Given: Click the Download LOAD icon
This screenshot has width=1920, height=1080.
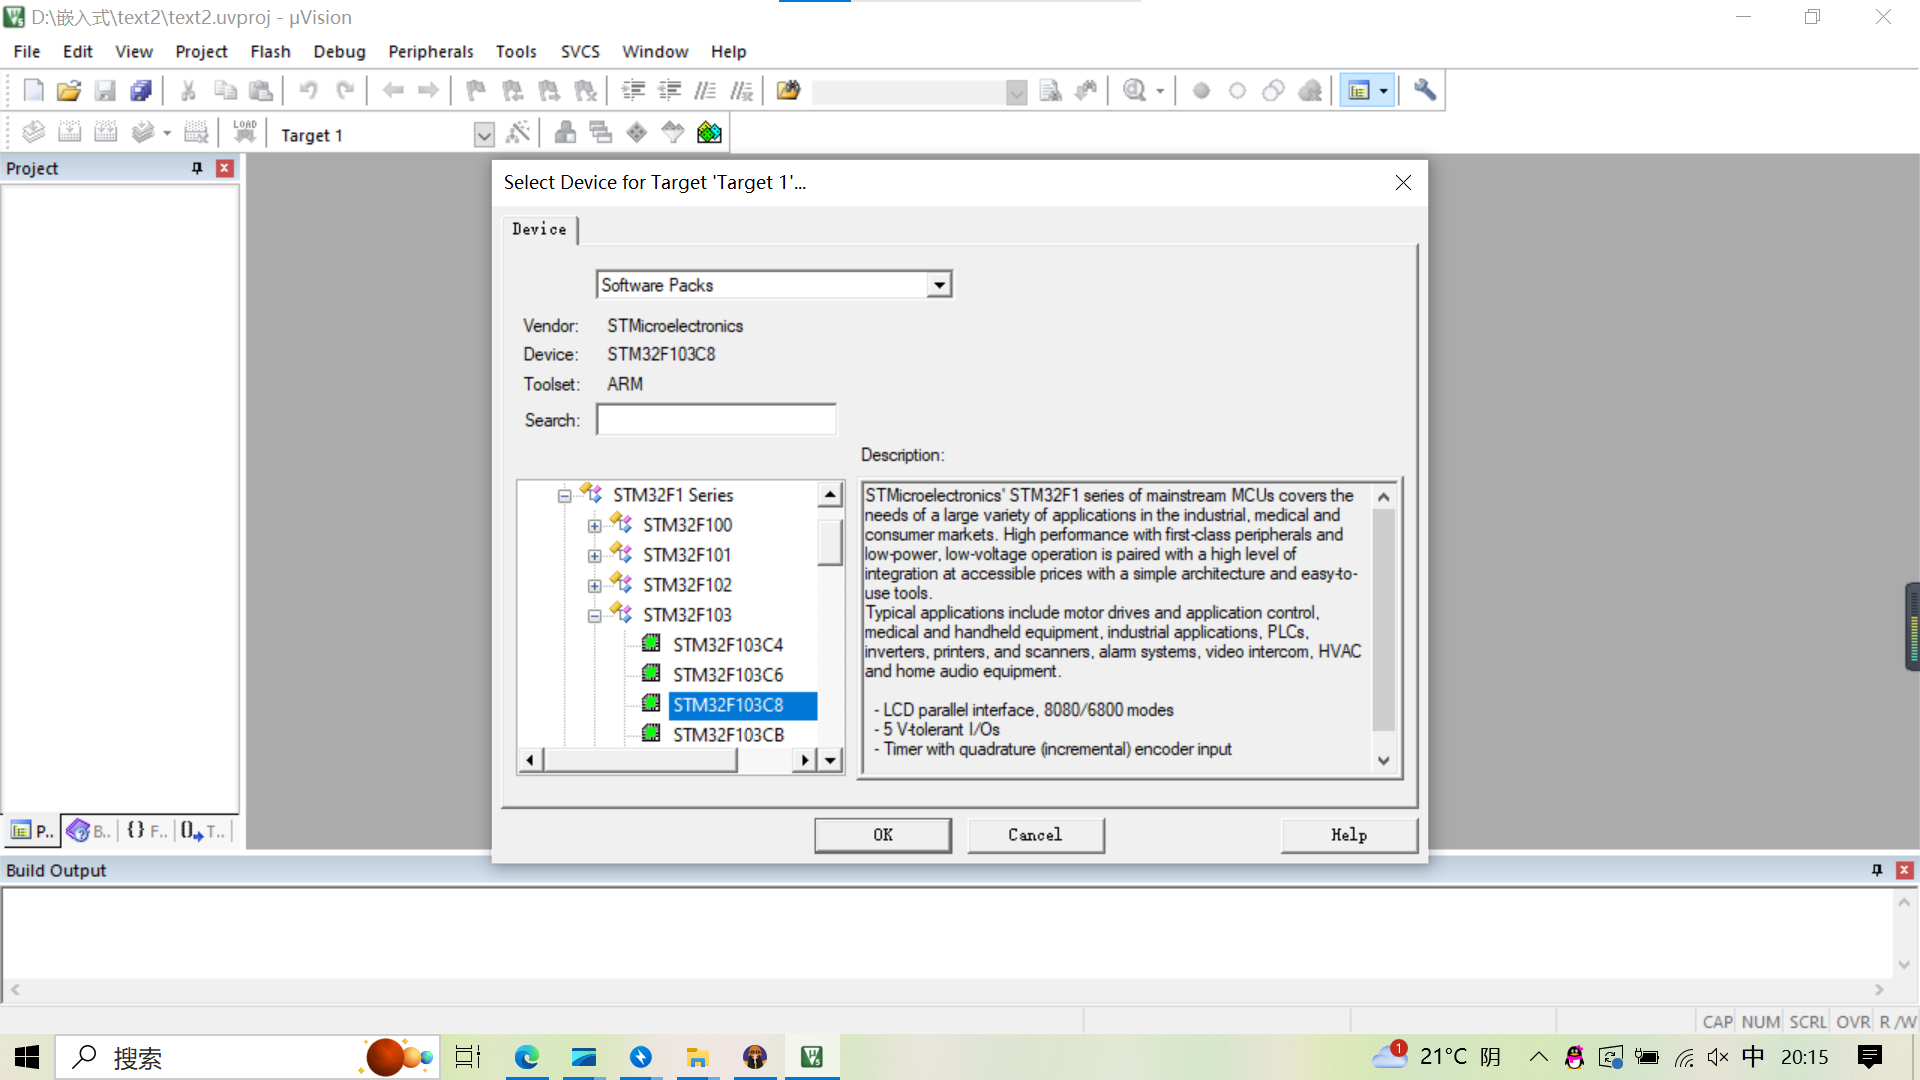Looking at the screenshot, I should 245,132.
